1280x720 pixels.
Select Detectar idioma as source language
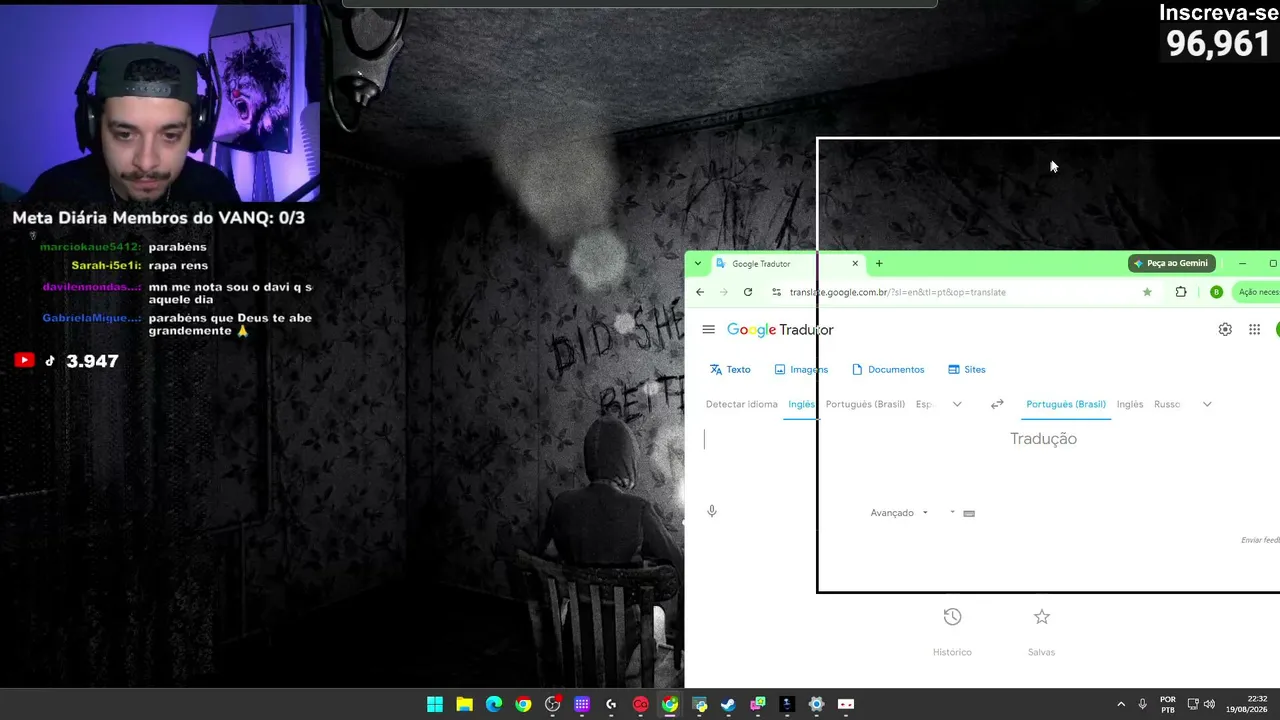pos(742,404)
